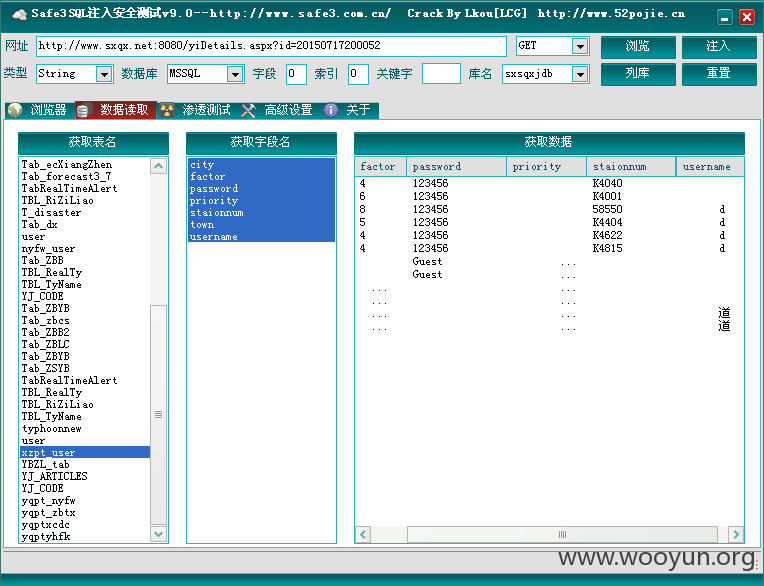Screen dimensions: 764x586
Task: Select the xzpt_user table
Action: 85,453
